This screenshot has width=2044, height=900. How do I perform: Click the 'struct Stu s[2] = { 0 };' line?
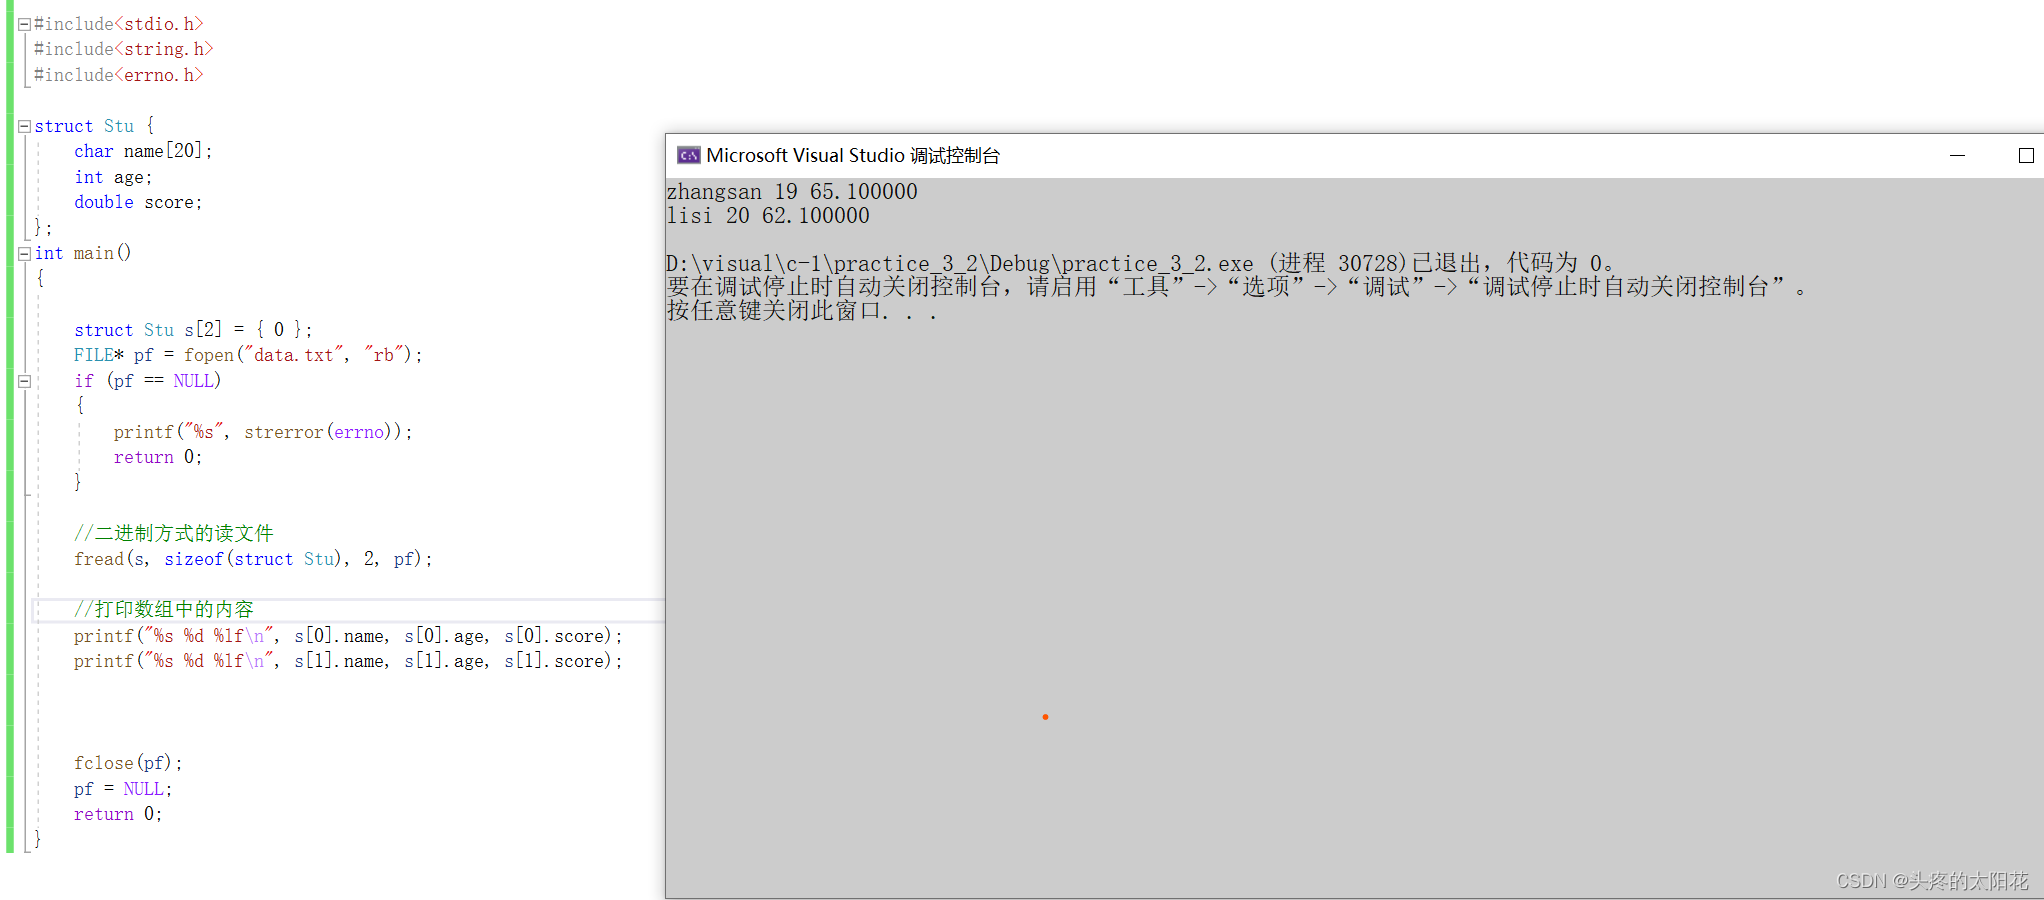tap(193, 330)
